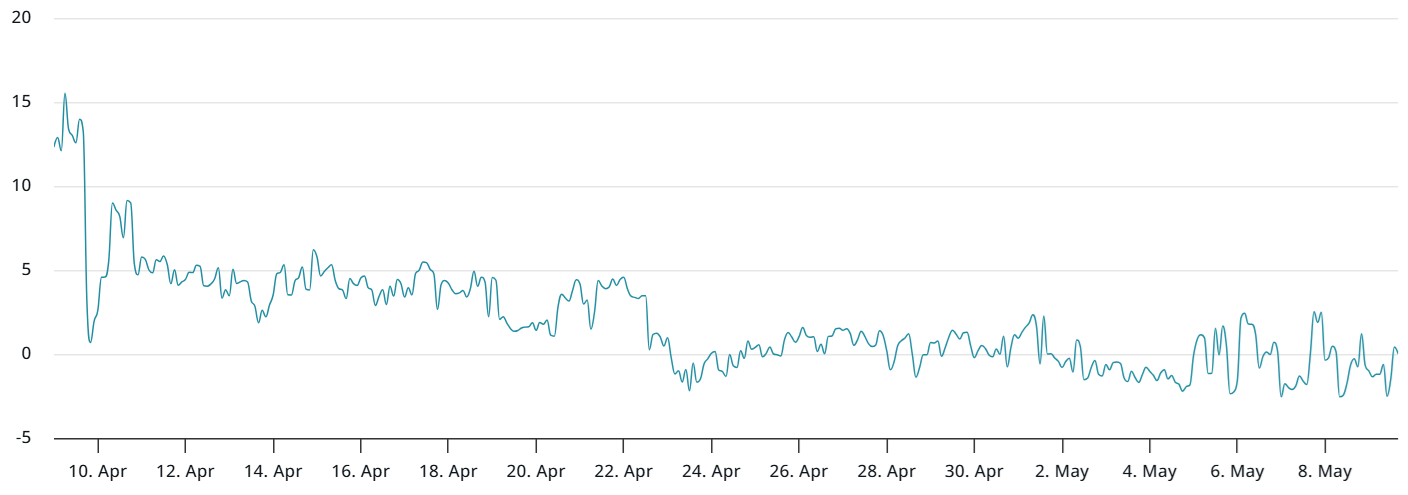Select the y-axis 10 label
1408x495 pixels.
point(22,186)
